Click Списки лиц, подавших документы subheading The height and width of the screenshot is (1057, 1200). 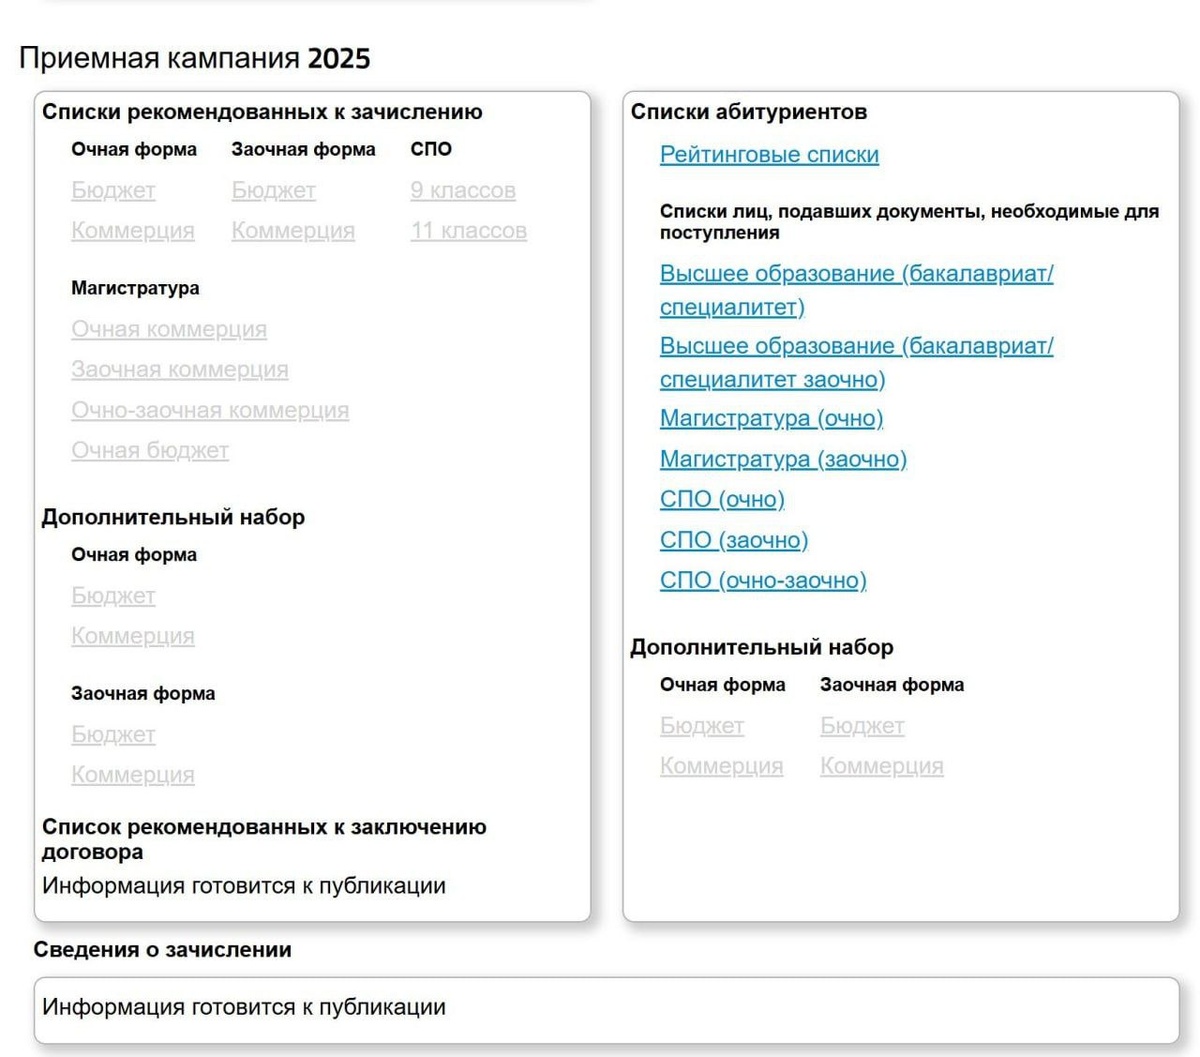point(909,222)
